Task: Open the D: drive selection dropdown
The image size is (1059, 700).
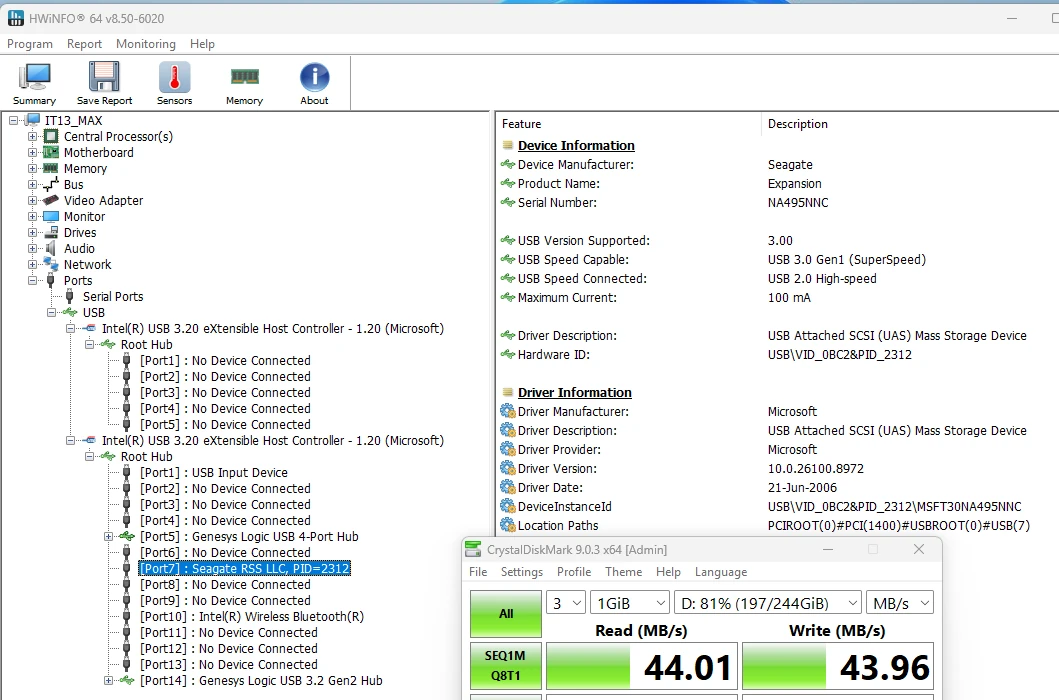Action: coord(769,603)
